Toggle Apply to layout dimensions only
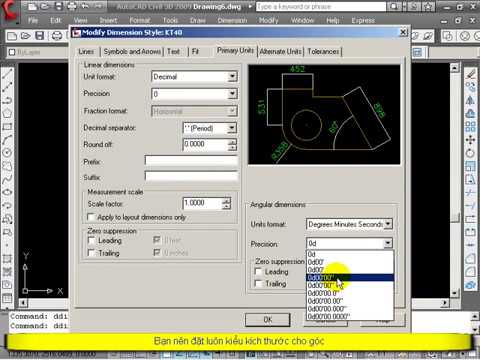 (x=91, y=217)
